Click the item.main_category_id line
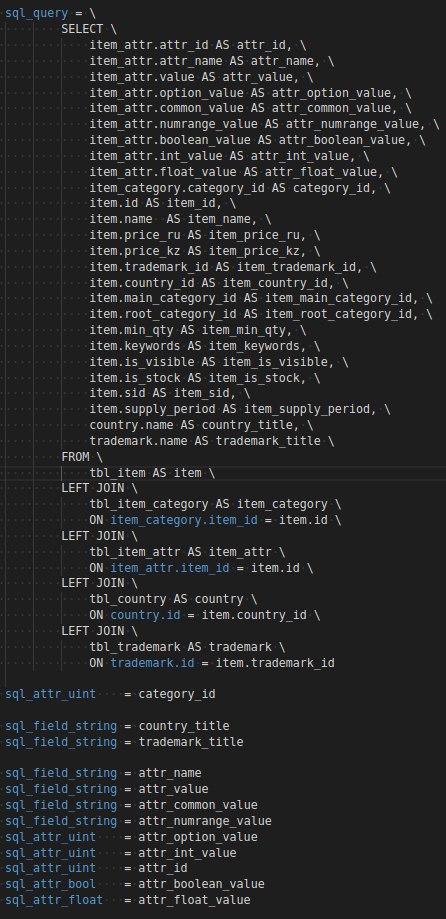Viewport: 446px width, 919px height. point(261,298)
